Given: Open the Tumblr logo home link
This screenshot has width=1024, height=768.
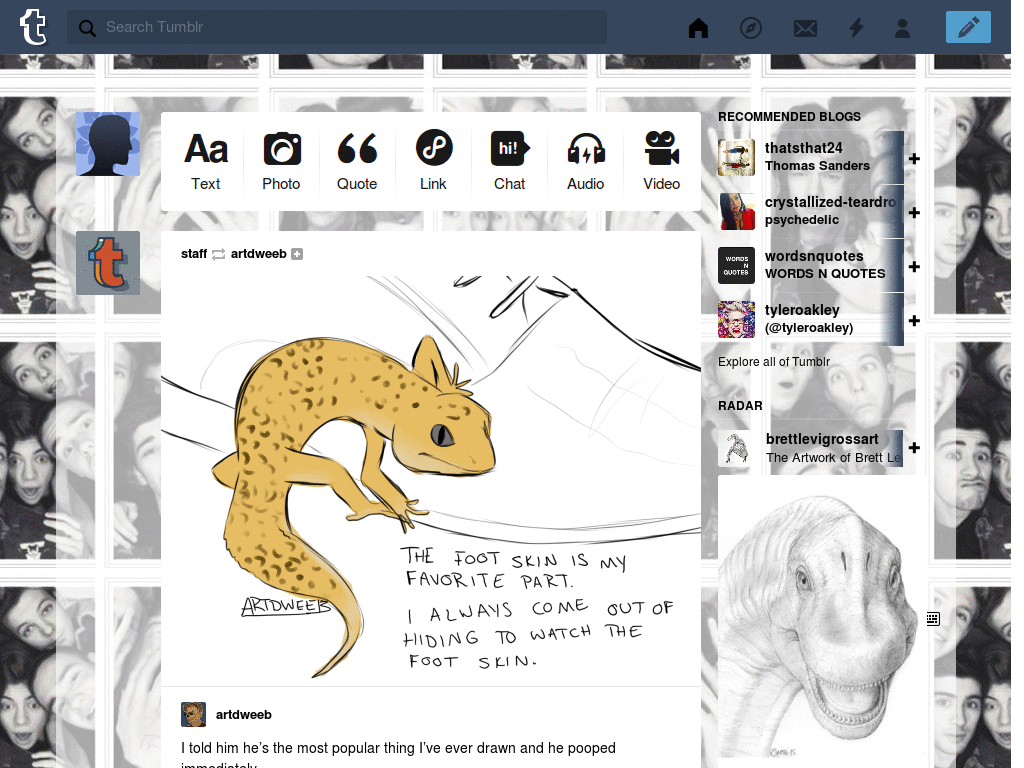Looking at the screenshot, I should (x=33, y=27).
